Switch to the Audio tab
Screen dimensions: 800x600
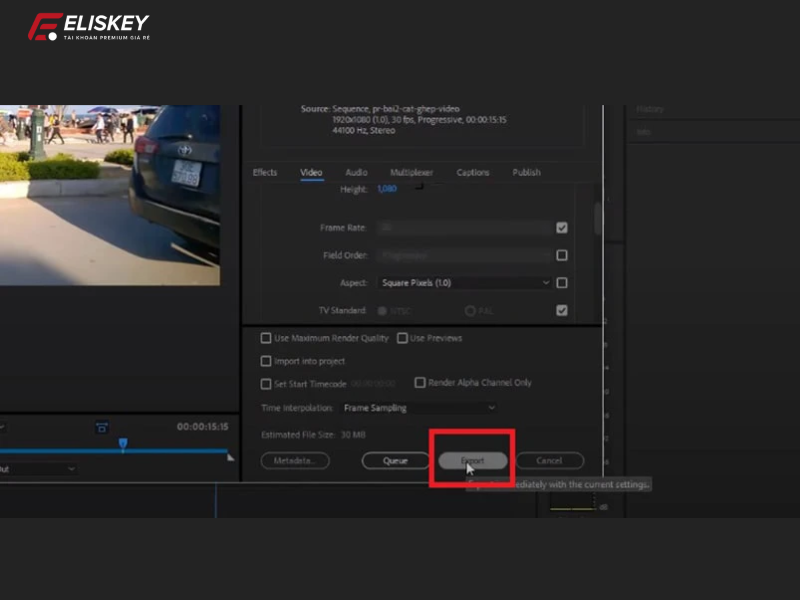[357, 172]
